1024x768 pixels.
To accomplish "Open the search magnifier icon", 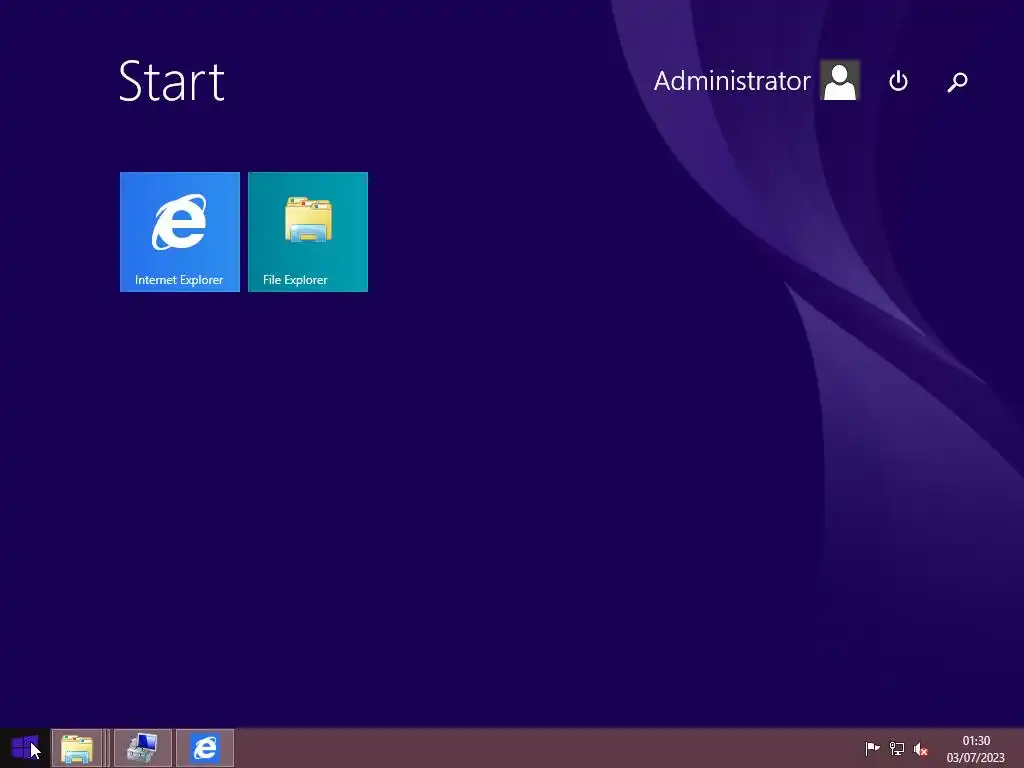I will coord(957,82).
